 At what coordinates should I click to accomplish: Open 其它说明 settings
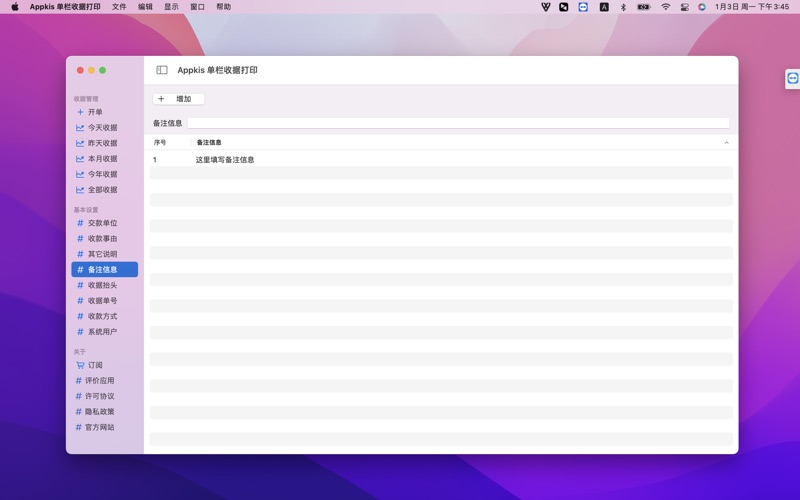click(105, 254)
